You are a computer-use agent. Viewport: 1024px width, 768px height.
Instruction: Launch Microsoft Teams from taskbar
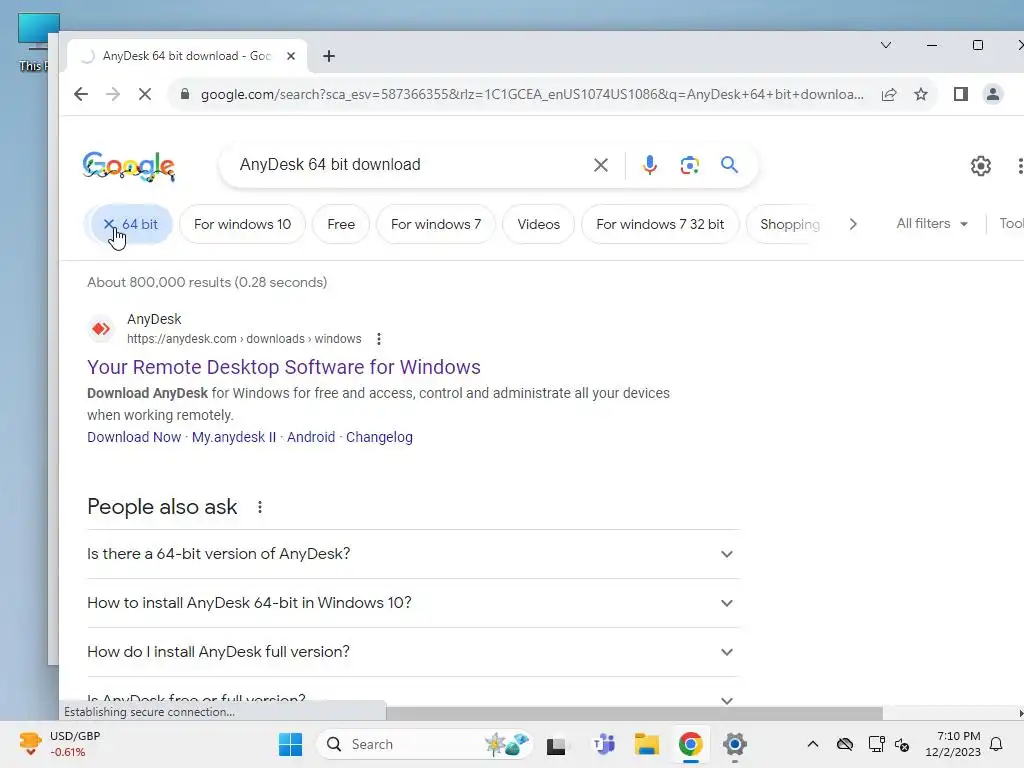[603, 744]
